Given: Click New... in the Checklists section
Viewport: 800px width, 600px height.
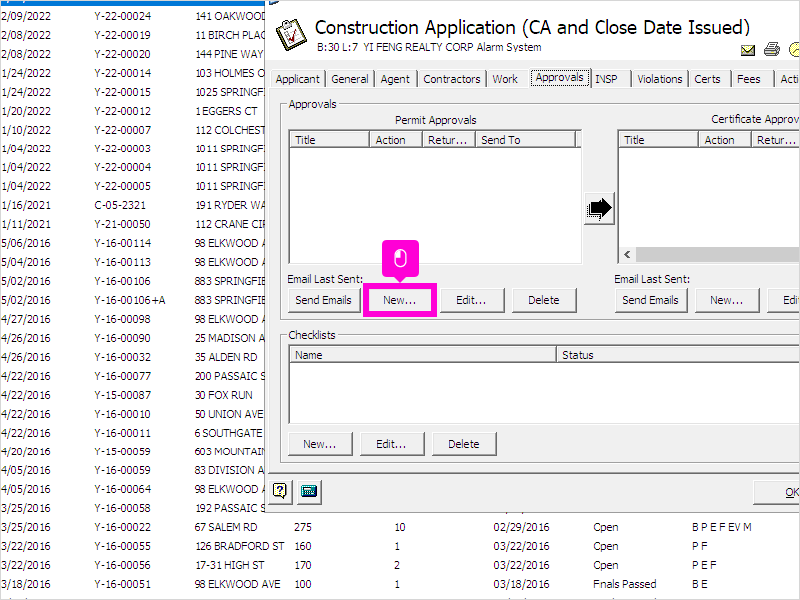Looking at the screenshot, I should 320,444.
